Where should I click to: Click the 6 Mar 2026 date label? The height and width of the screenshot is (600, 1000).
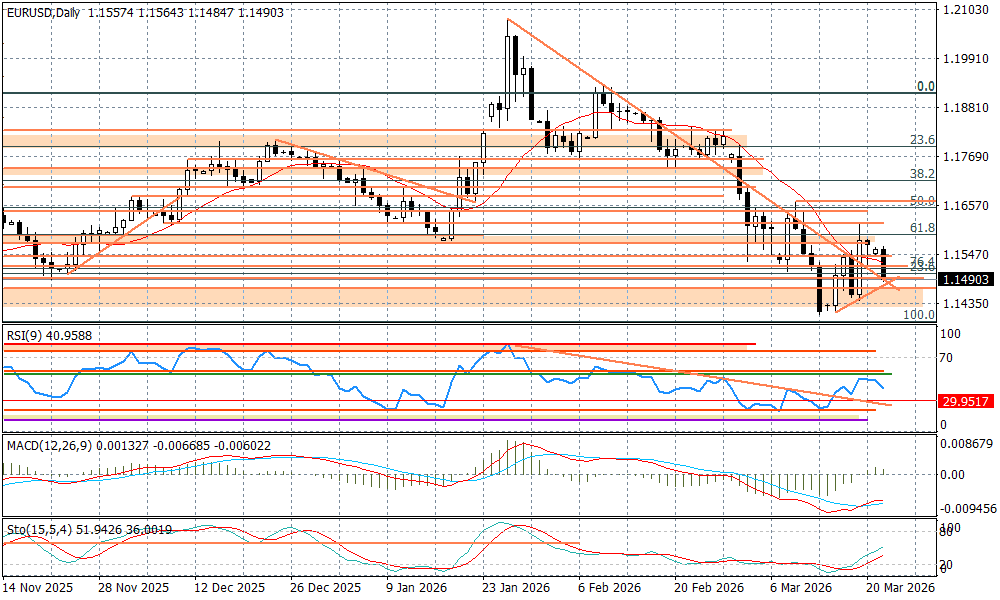[x=802, y=589]
